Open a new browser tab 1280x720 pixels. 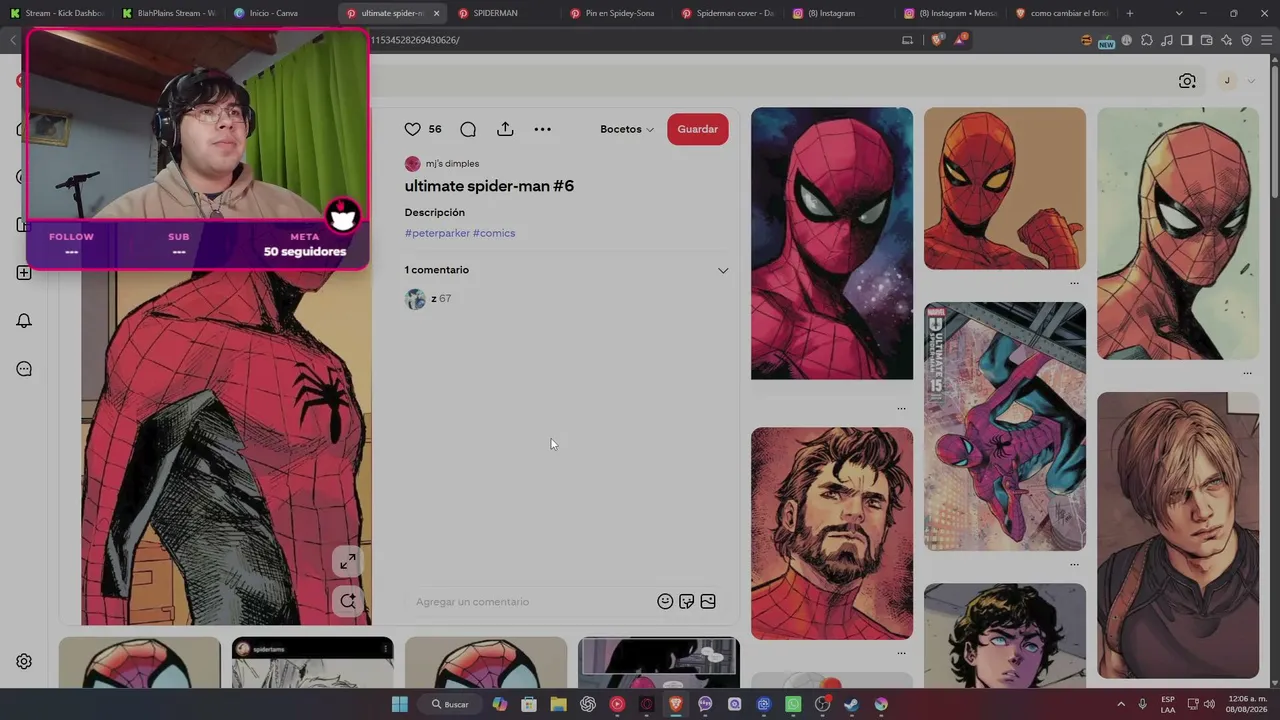[1130, 13]
